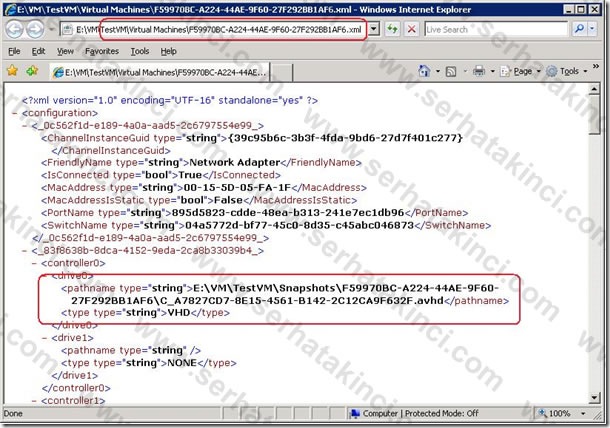Image resolution: width=610 pixels, height=428 pixels.
Task: Refresh the page with the green arrows
Action: 393,30
